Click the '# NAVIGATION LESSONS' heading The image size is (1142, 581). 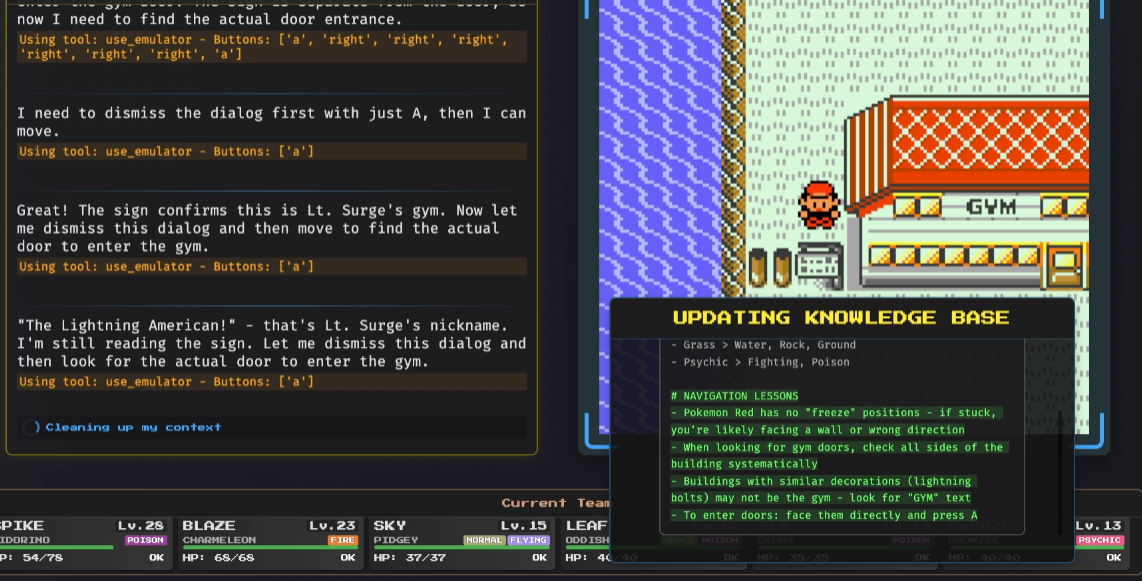click(x=734, y=396)
